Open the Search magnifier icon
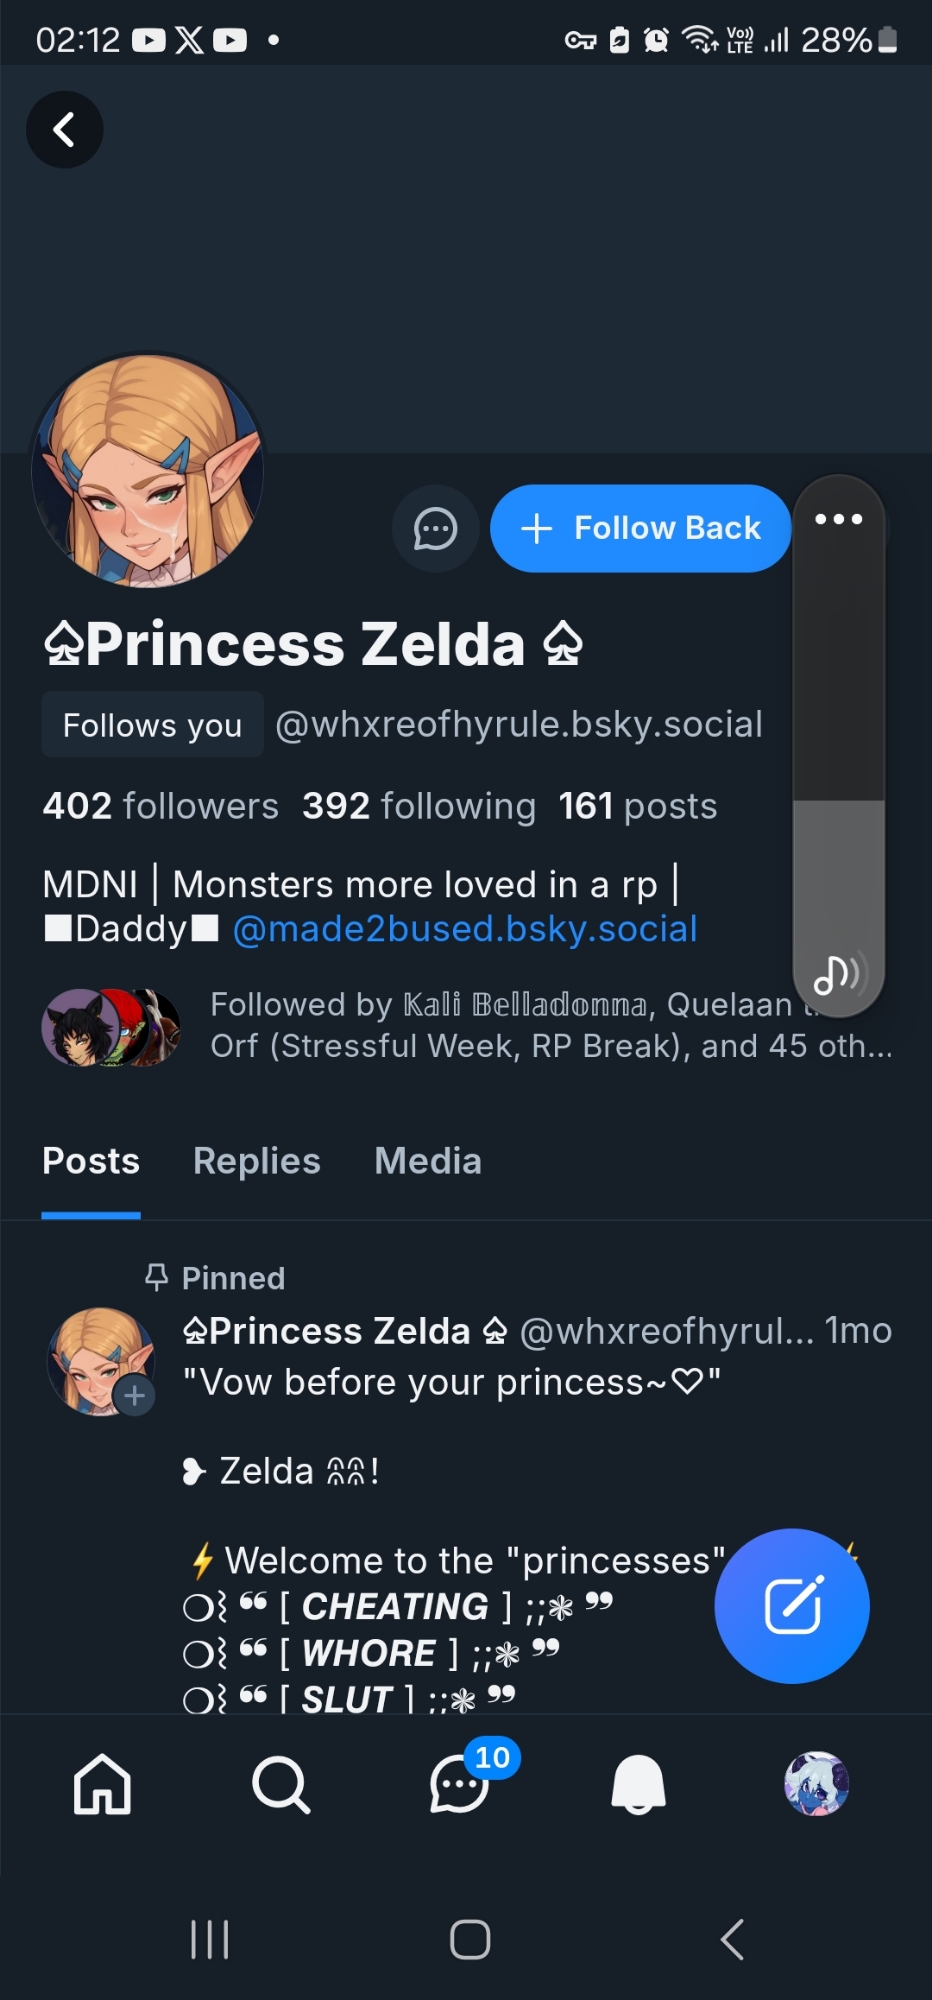The image size is (932, 2000). coord(281,1784)
